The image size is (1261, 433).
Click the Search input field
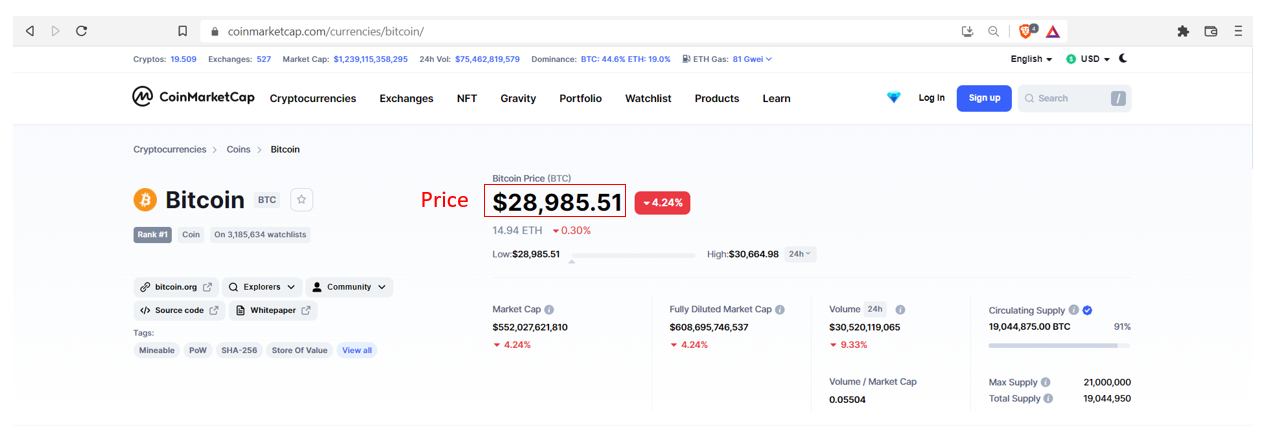click(x=1075, y=98)
